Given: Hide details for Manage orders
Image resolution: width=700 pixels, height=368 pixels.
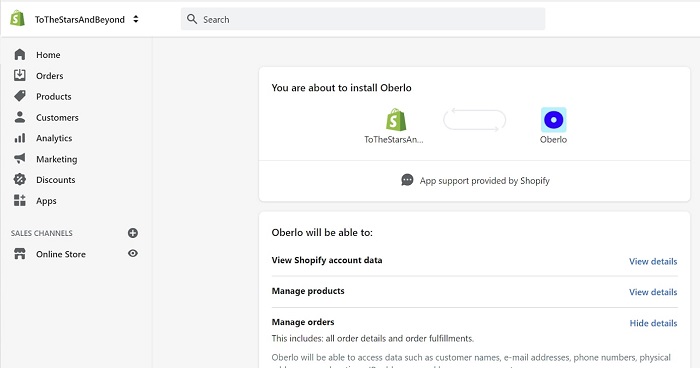Looking at the screenshot, I should click(654, 323).
